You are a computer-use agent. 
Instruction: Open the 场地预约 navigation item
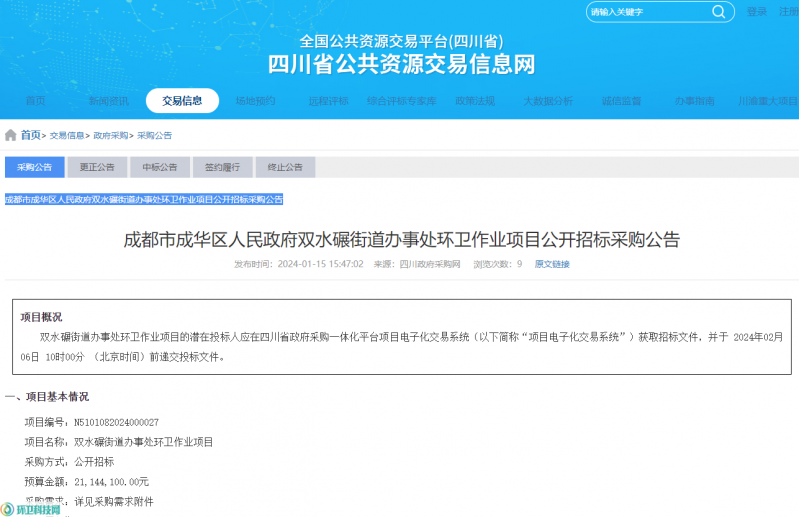pos(255,101)
